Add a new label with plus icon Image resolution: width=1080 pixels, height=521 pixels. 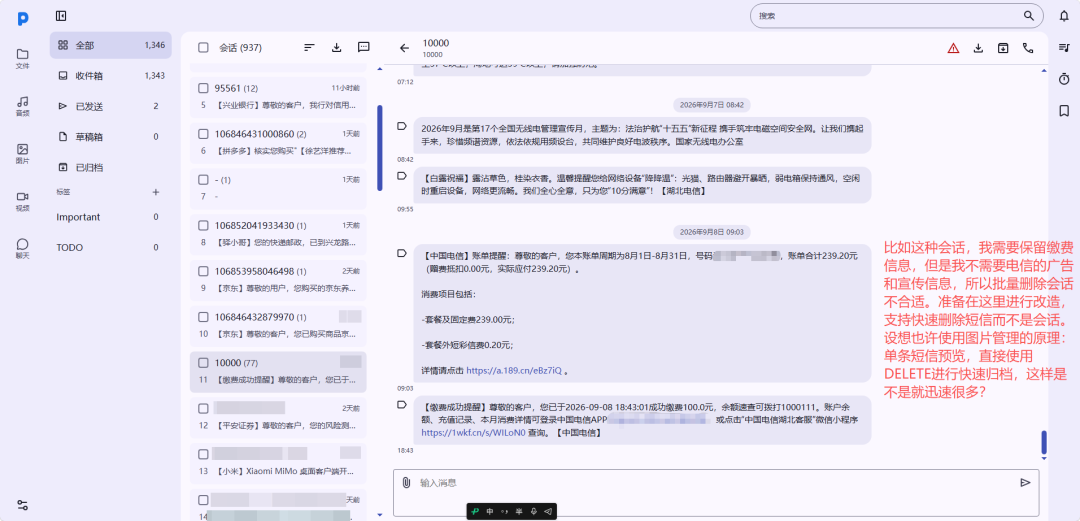pyautogui.click(x=156, y=192)
